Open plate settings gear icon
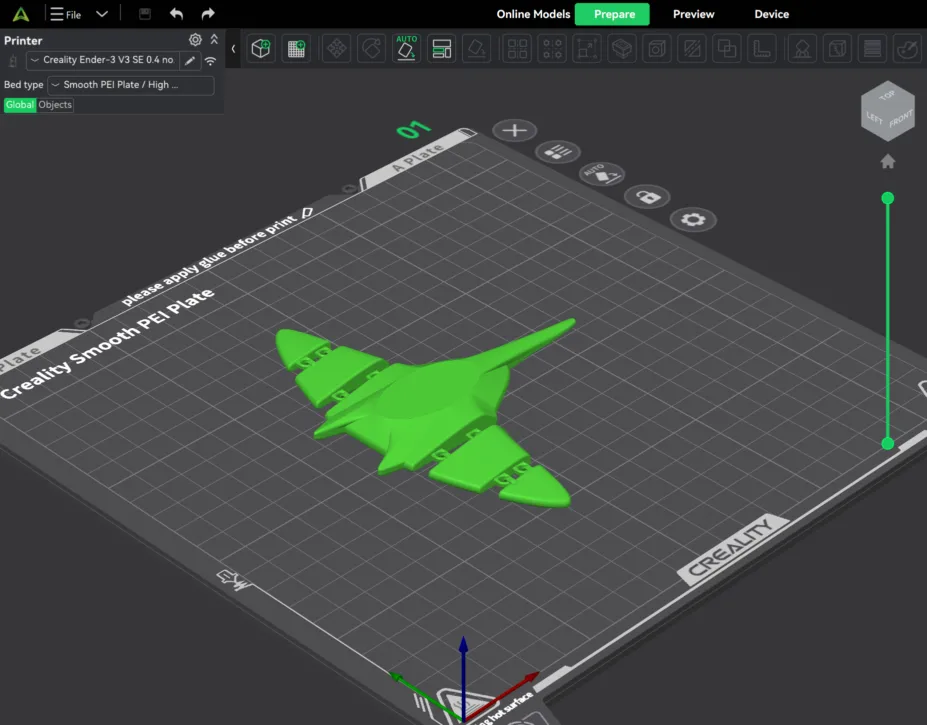 [x=693, y=219]
